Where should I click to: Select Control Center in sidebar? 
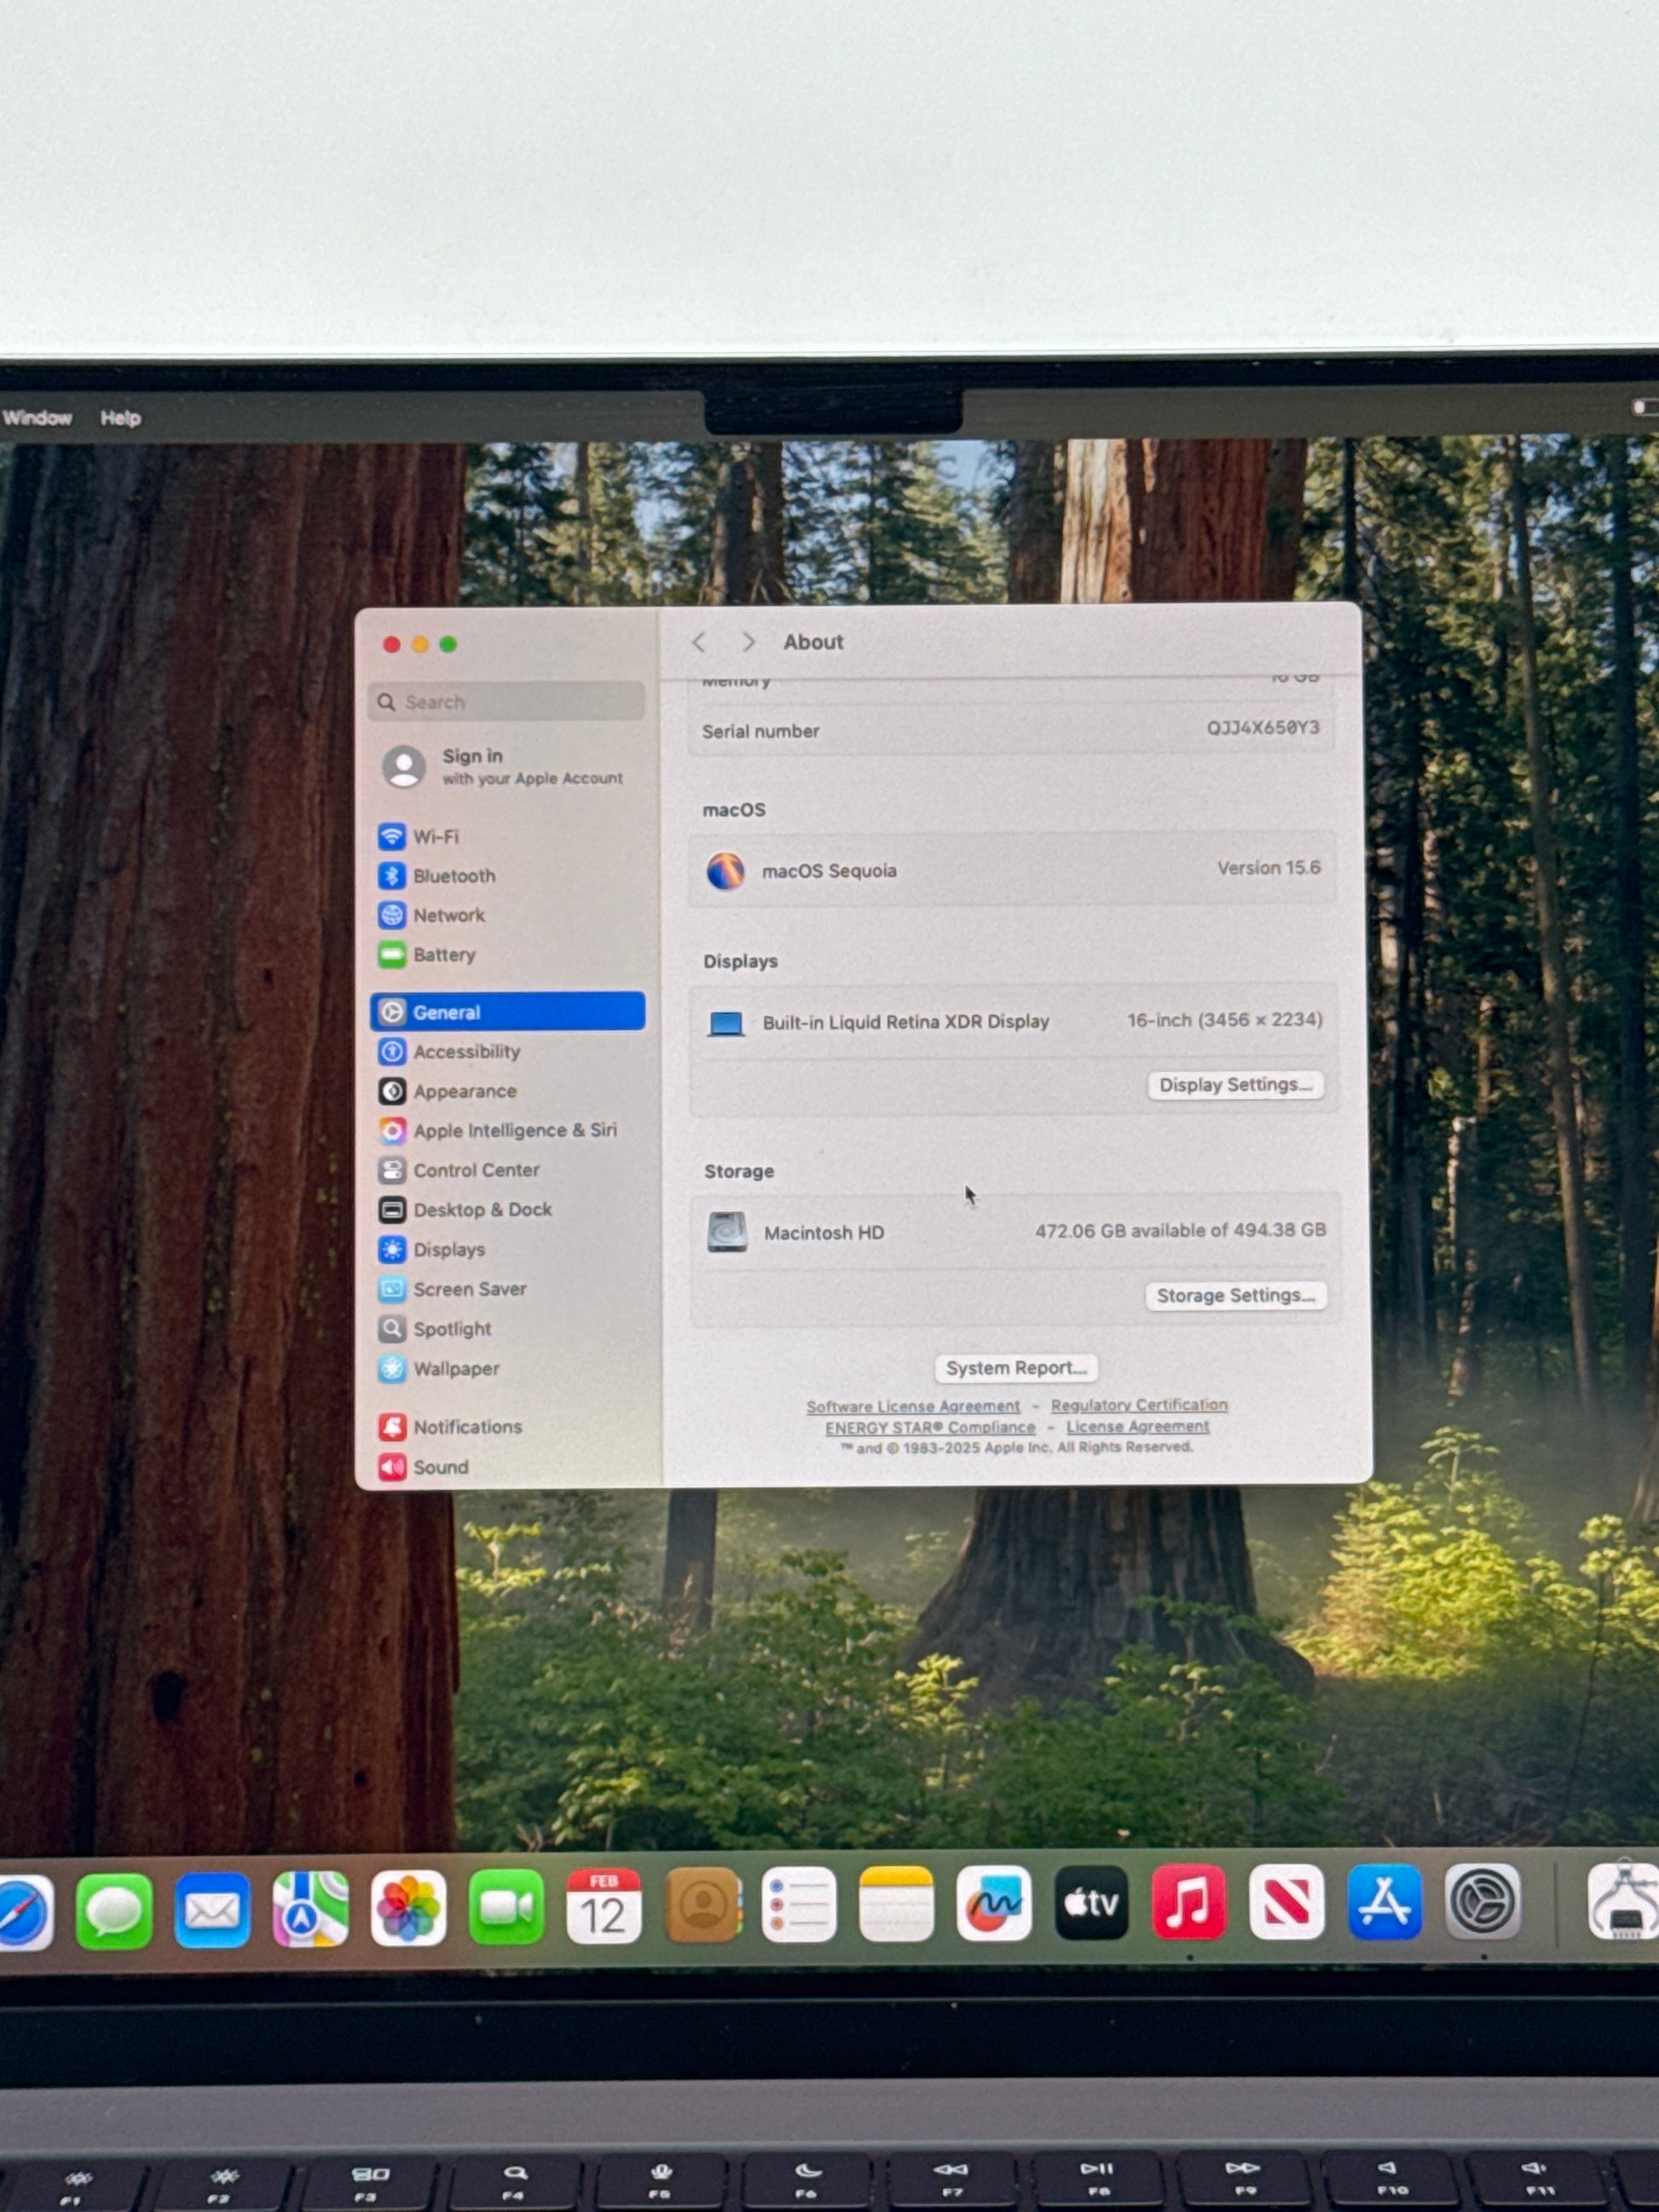[475, 1170]
